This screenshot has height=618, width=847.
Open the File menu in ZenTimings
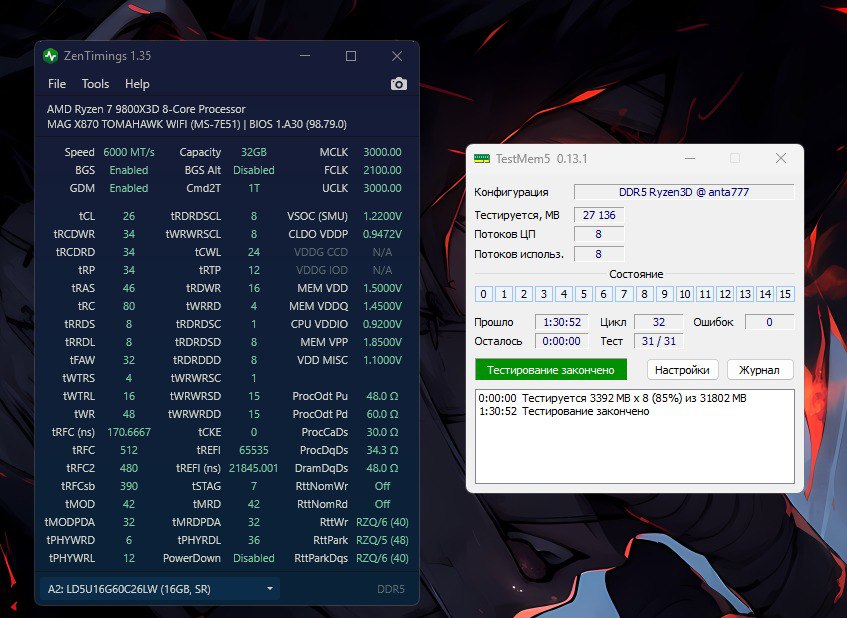point(57,84)
